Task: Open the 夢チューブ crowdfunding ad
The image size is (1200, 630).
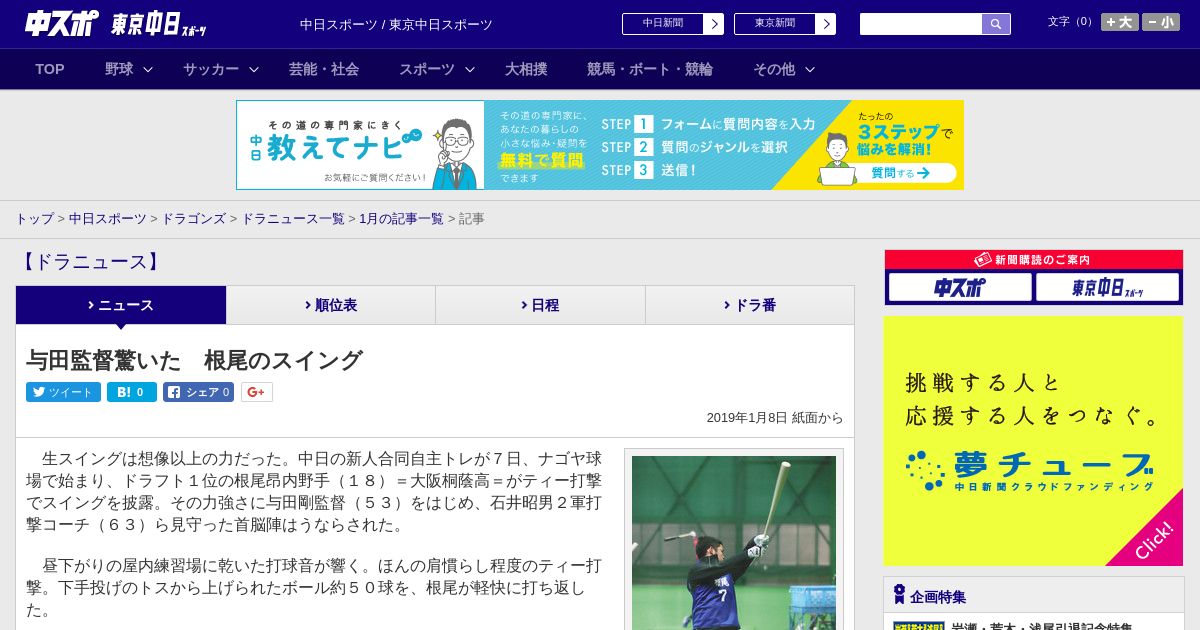Action: pyautogui.click(x=1033, y=441)
